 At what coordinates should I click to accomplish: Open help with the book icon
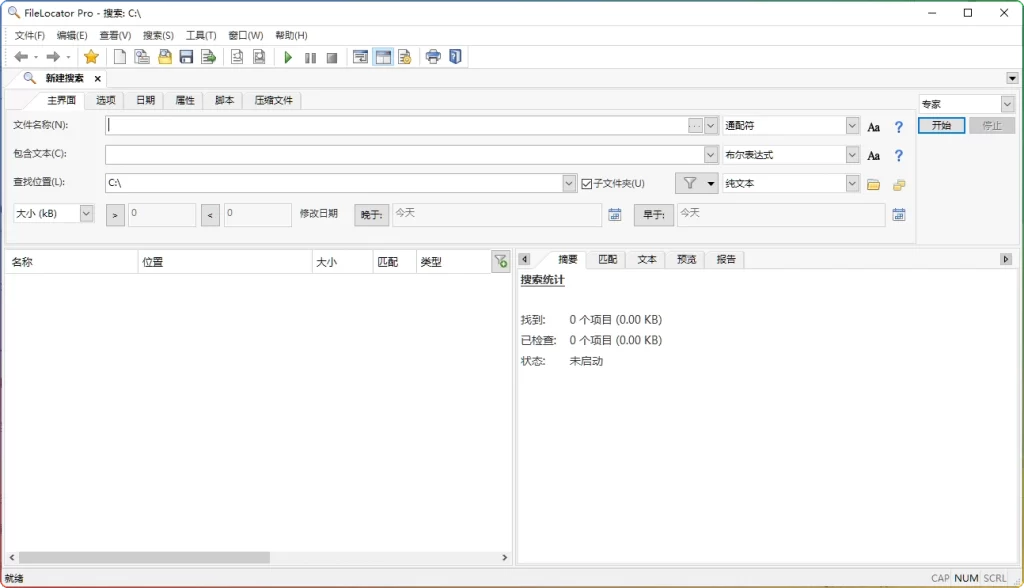pyautogui.click(x=454, y=57)
